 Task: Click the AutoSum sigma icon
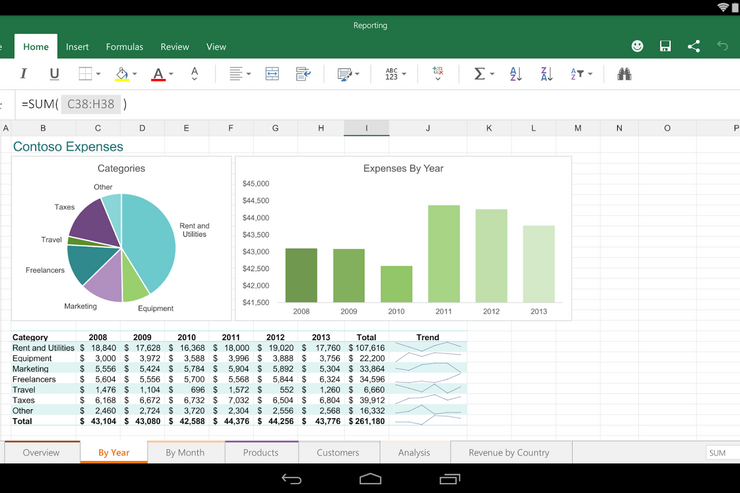pyautogui.click(x=479, y=74)
